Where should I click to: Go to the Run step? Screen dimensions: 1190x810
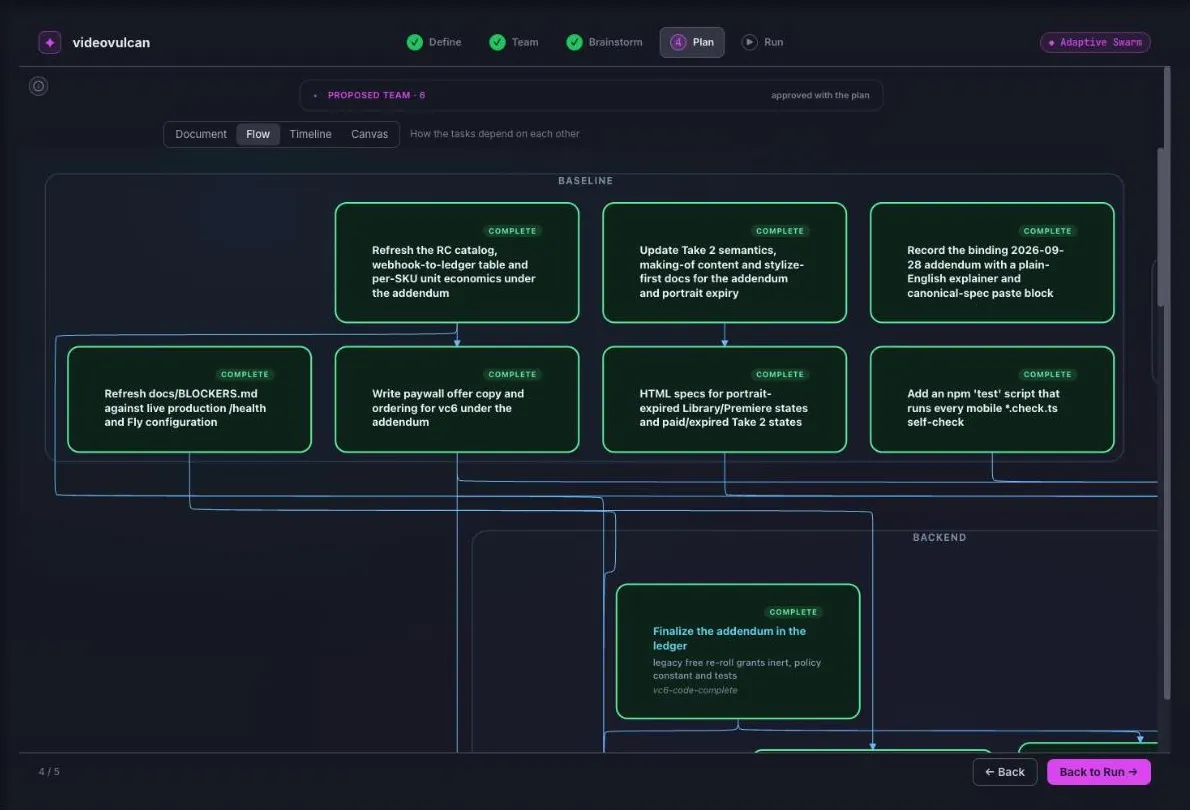(763, 43)
